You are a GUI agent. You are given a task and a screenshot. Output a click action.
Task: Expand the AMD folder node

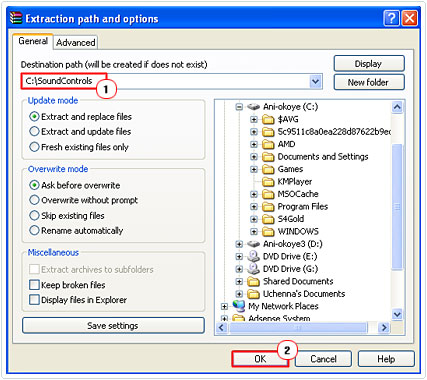tap(254, 144)
